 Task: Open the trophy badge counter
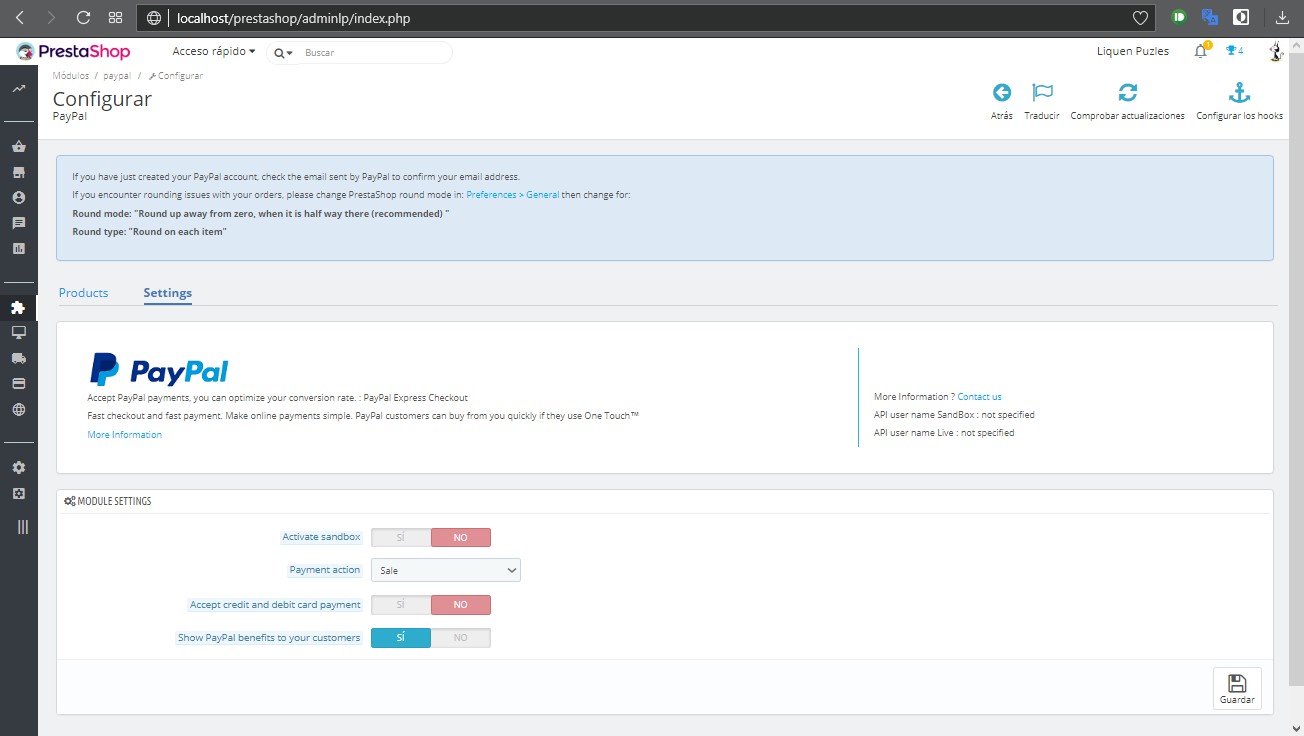click(1235, 51)
